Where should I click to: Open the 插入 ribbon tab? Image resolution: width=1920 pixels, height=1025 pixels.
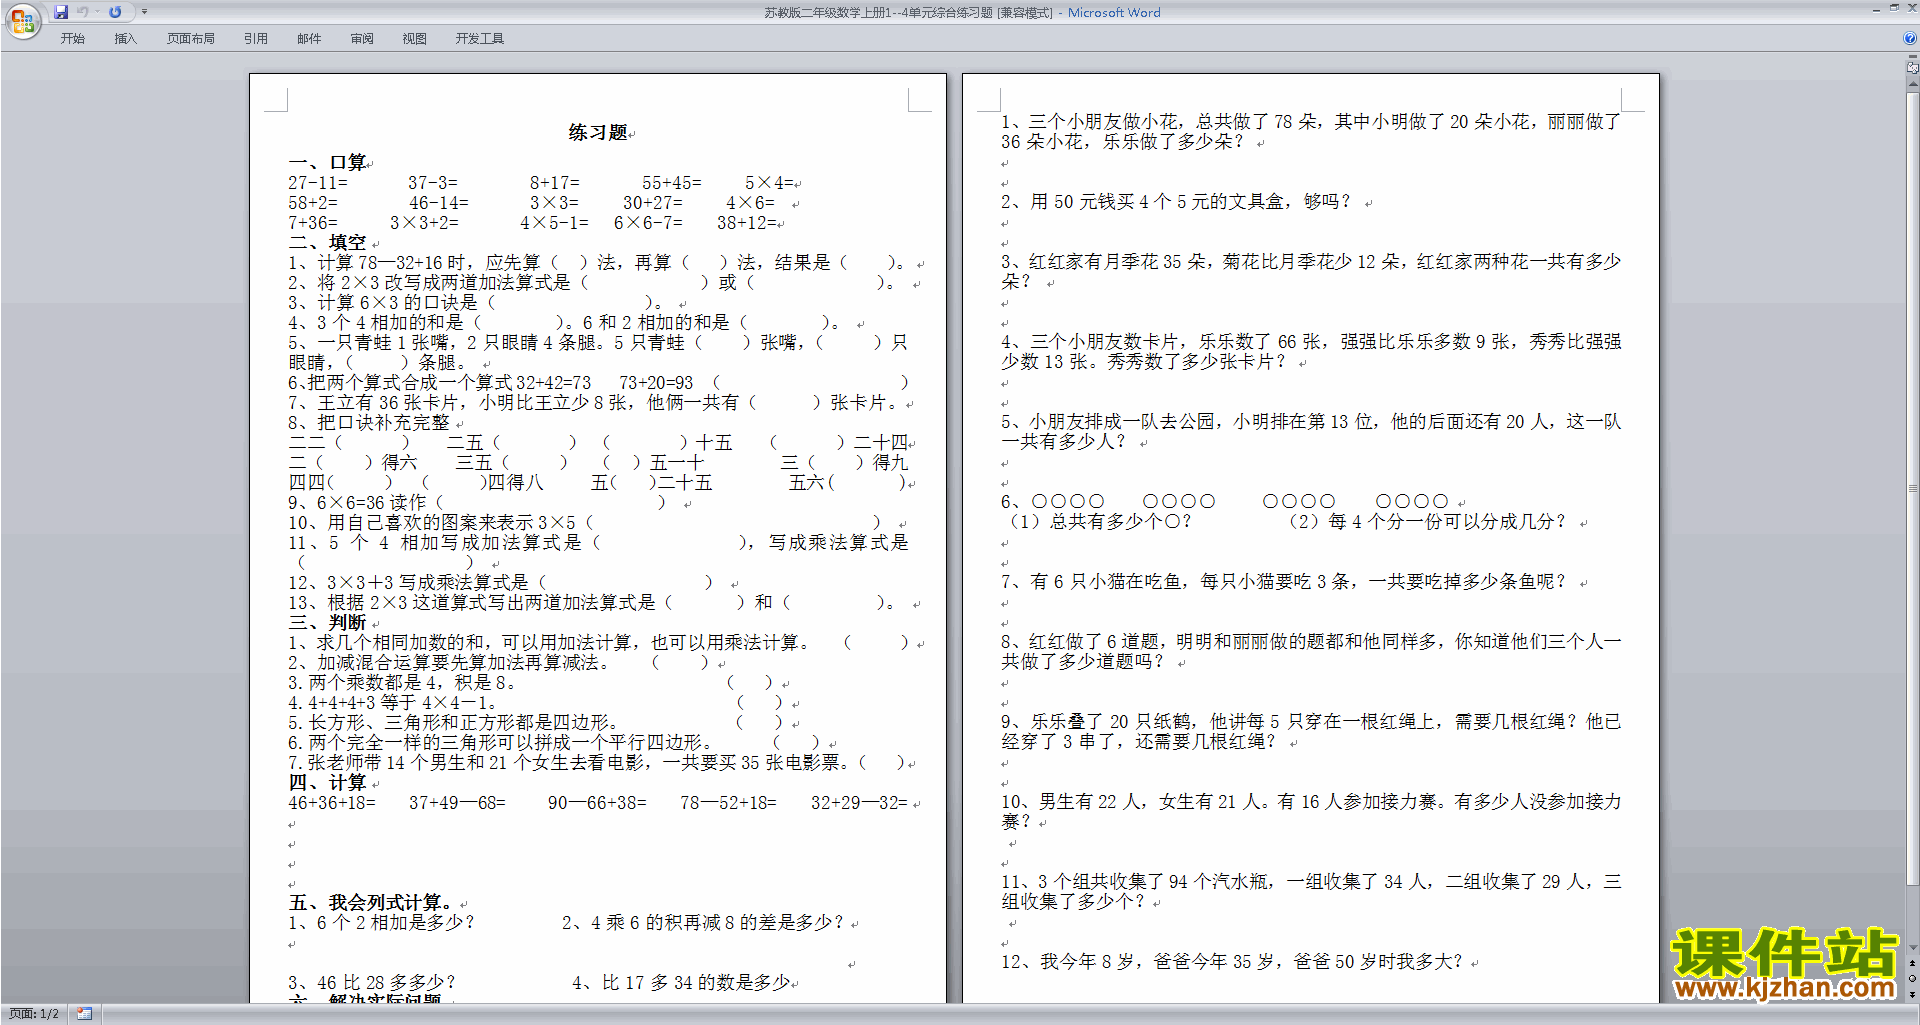(x=125, y=39)
